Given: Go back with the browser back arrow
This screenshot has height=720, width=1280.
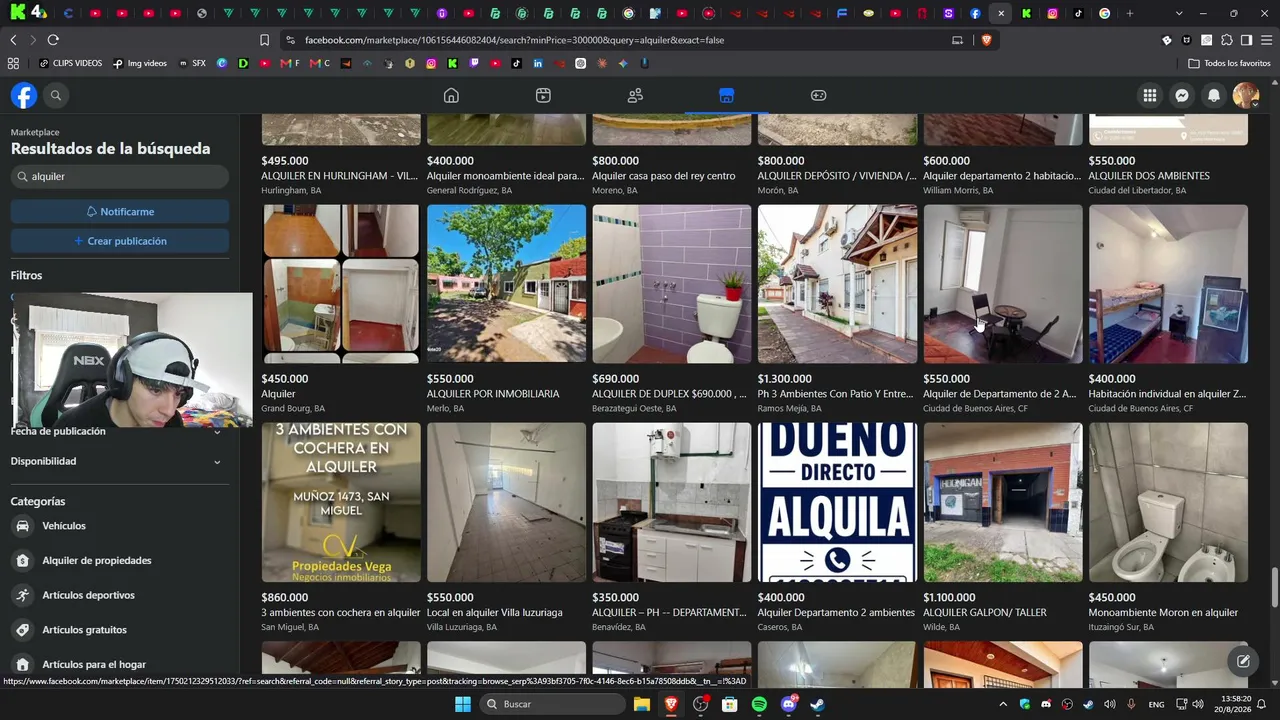Looking at the screenshot, I should pyautogui.click(x=13, y=40).
